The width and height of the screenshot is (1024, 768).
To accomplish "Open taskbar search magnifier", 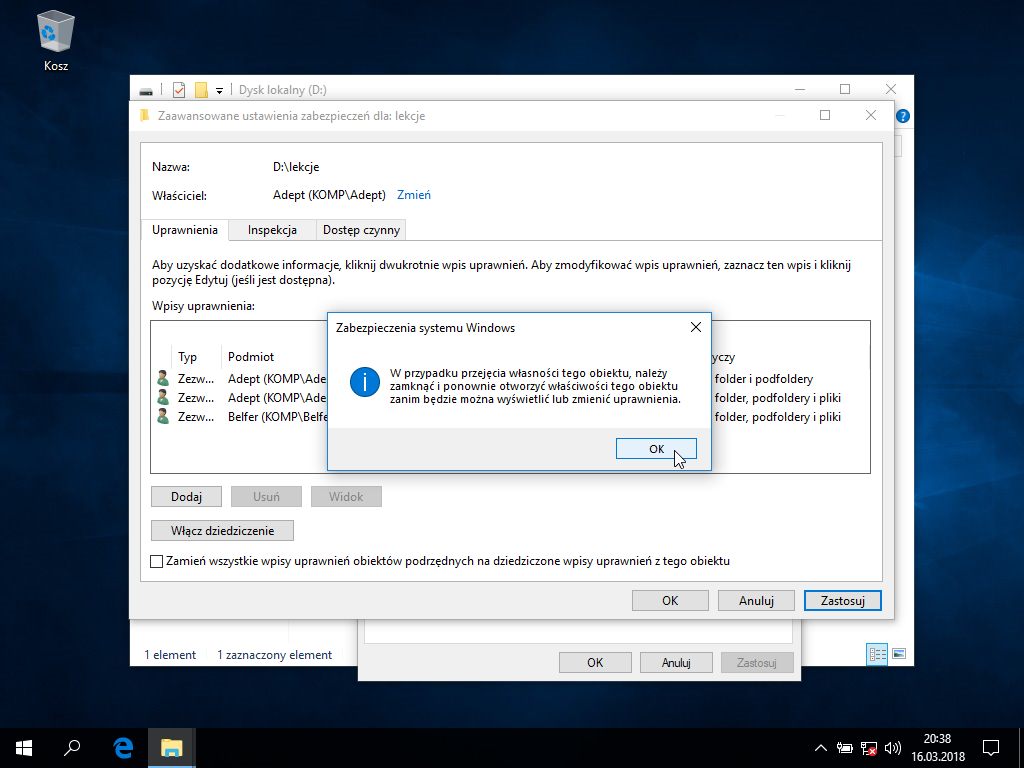I will point(72,748).
